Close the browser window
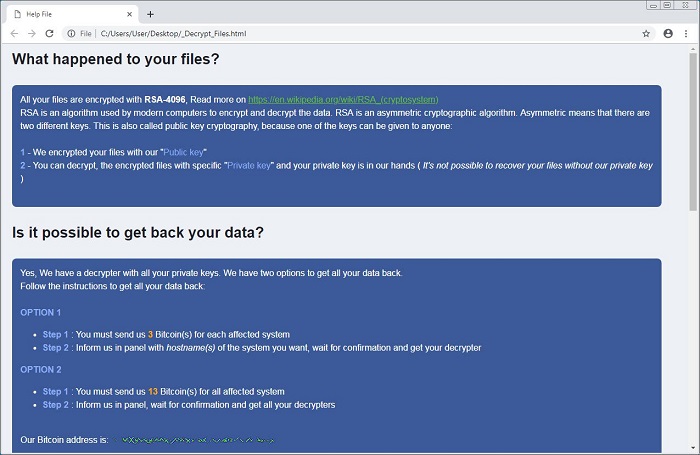 pos(684,7)
